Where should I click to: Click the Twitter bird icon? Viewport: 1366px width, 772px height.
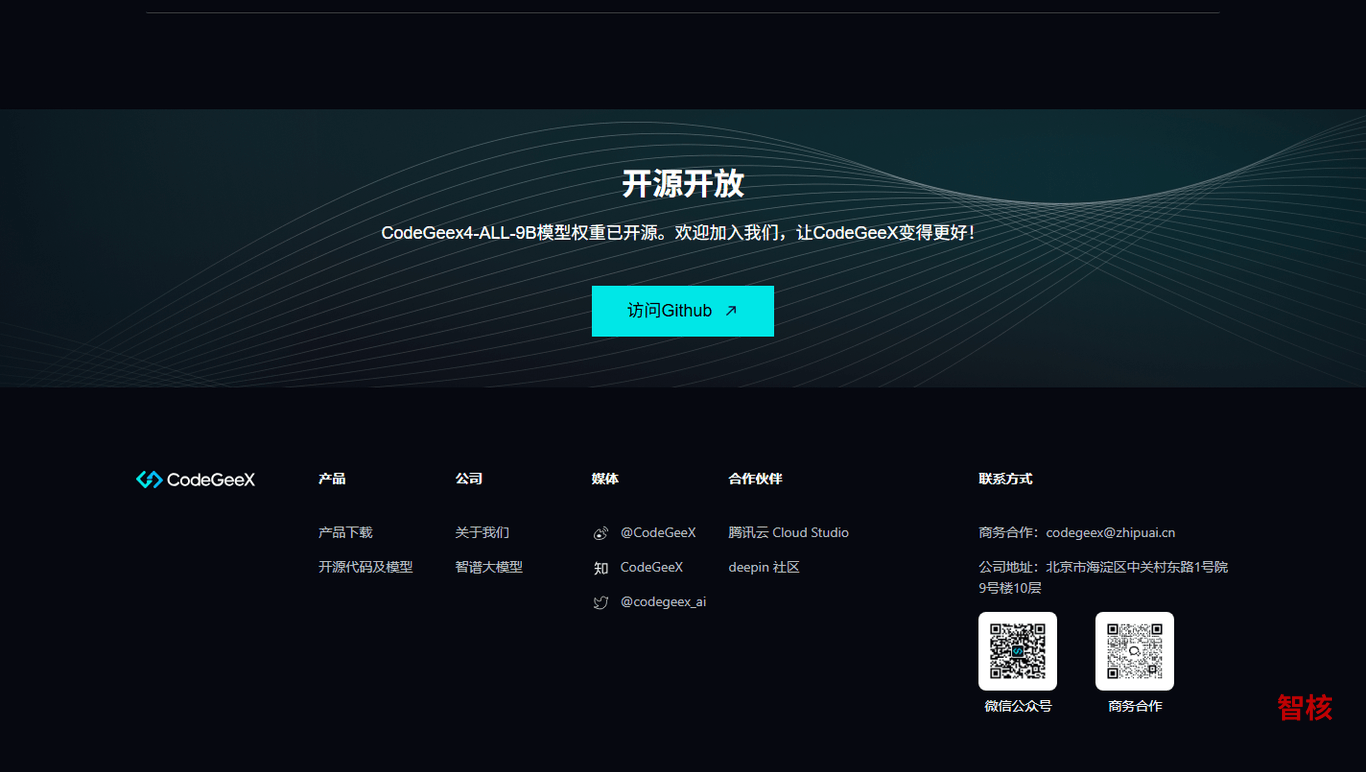click(601, 603)
